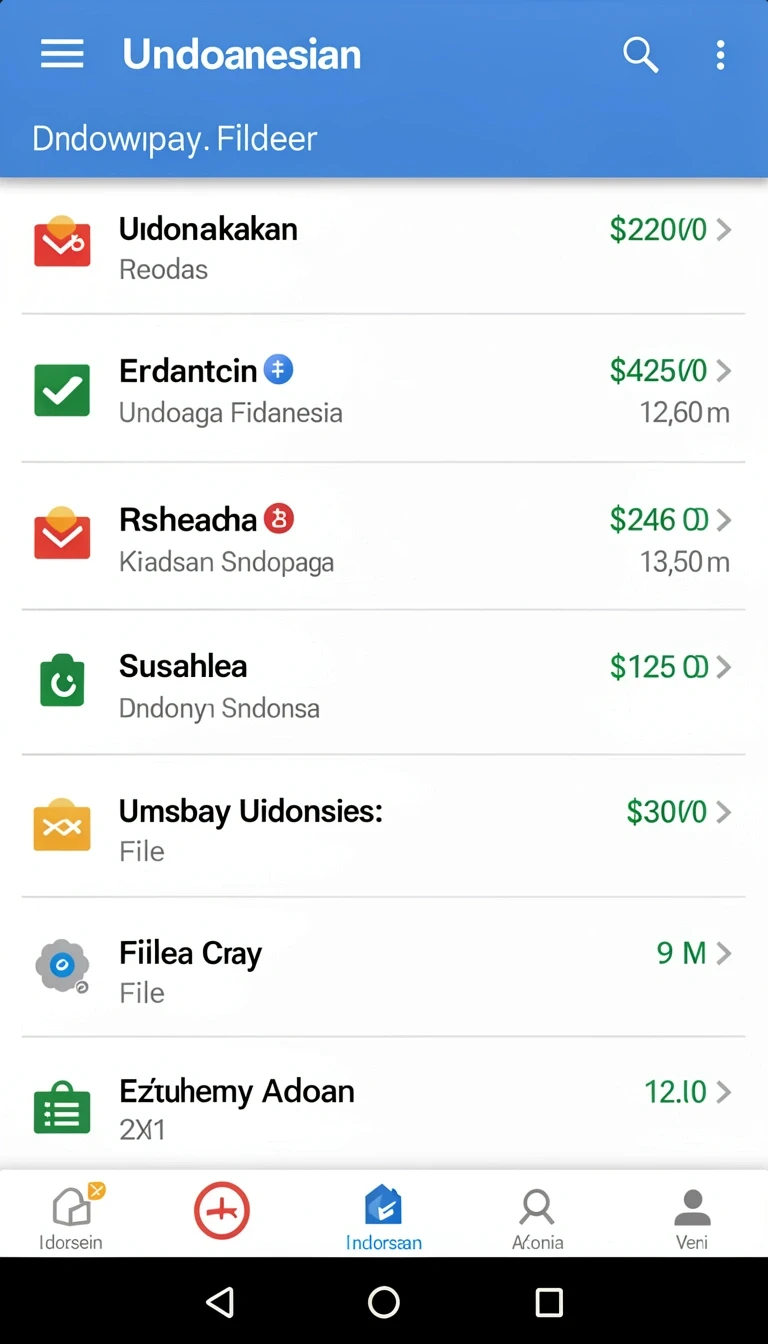Open the three-dot overflow menu

720,54
